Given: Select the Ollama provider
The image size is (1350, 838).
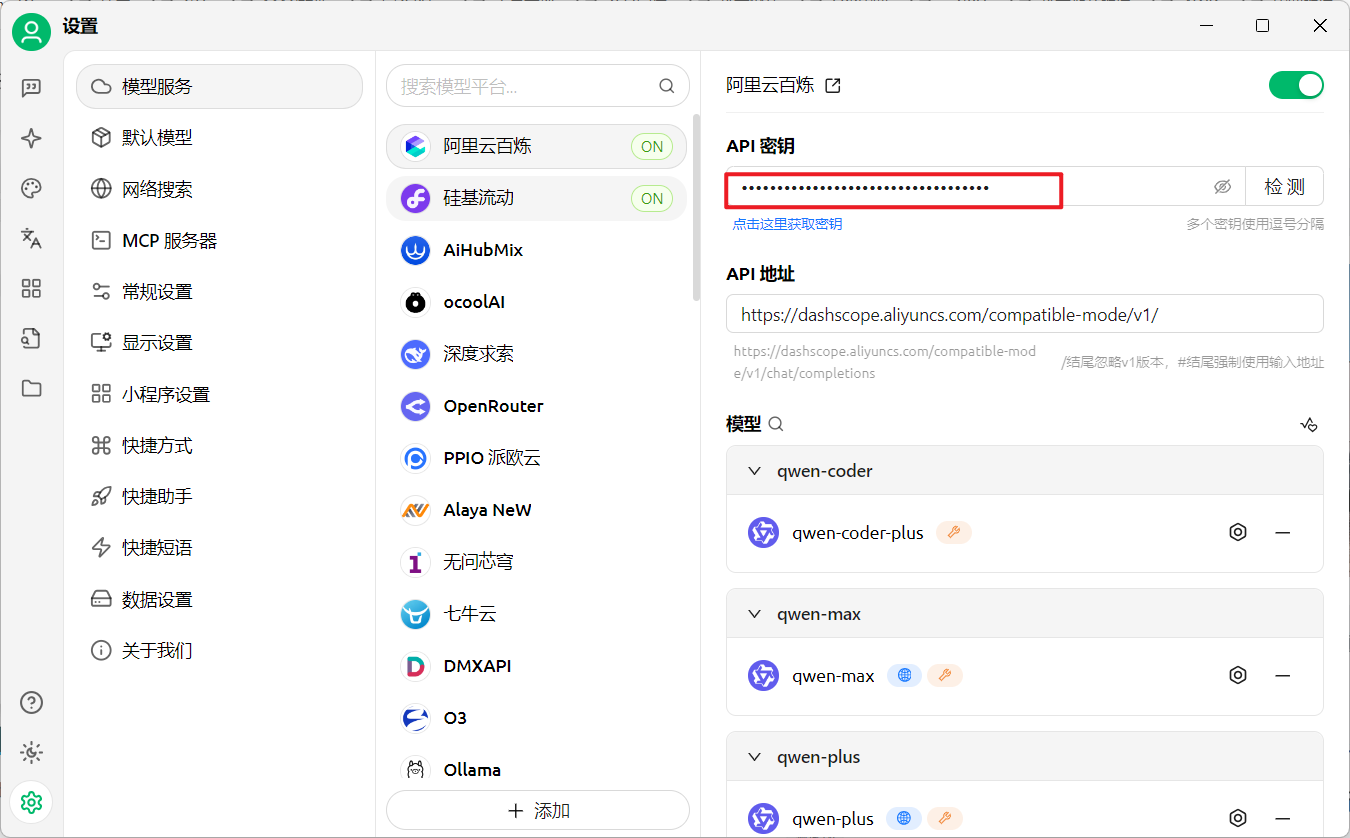Looking at the screenshot, I should coord(536,770).
